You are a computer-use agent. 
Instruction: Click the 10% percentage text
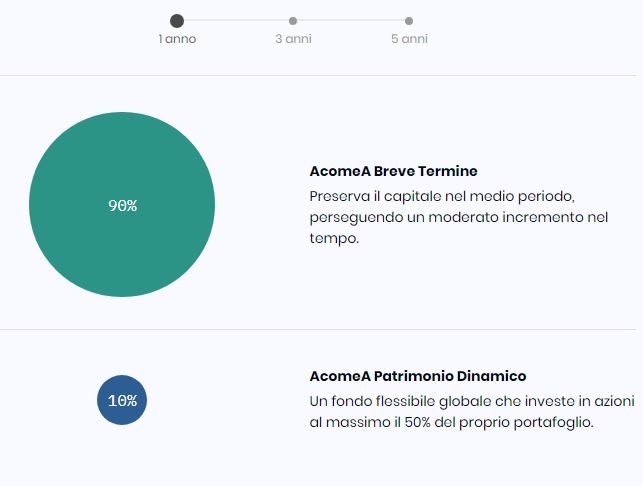click(x=123, y=401)
